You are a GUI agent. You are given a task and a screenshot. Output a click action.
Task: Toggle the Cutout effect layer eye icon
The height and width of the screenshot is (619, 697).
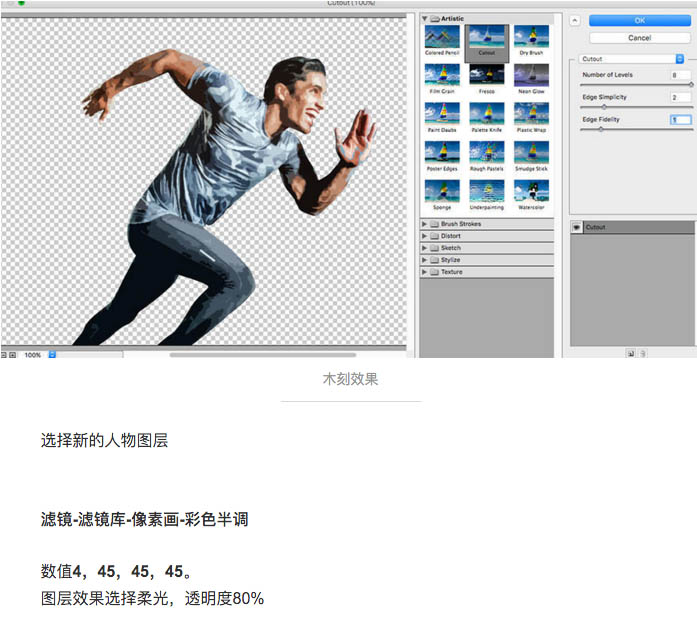click(x=577, y=228)
